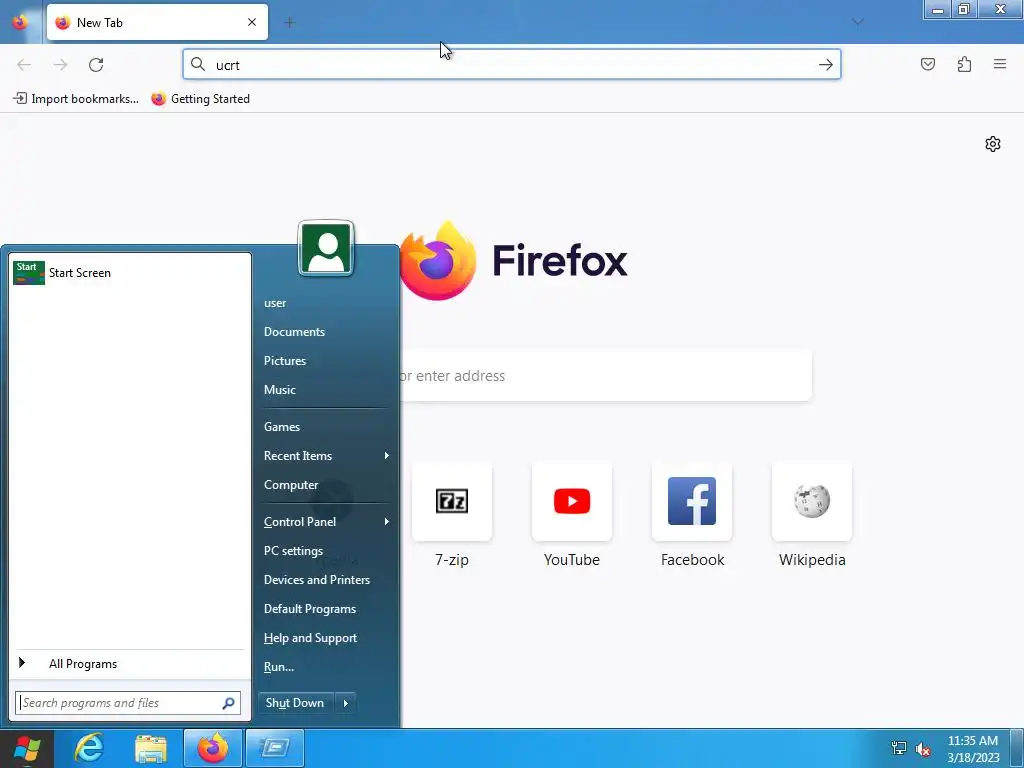The image size is (1024, 768).
Task: Click the Shut Down button
Action: 295,703
